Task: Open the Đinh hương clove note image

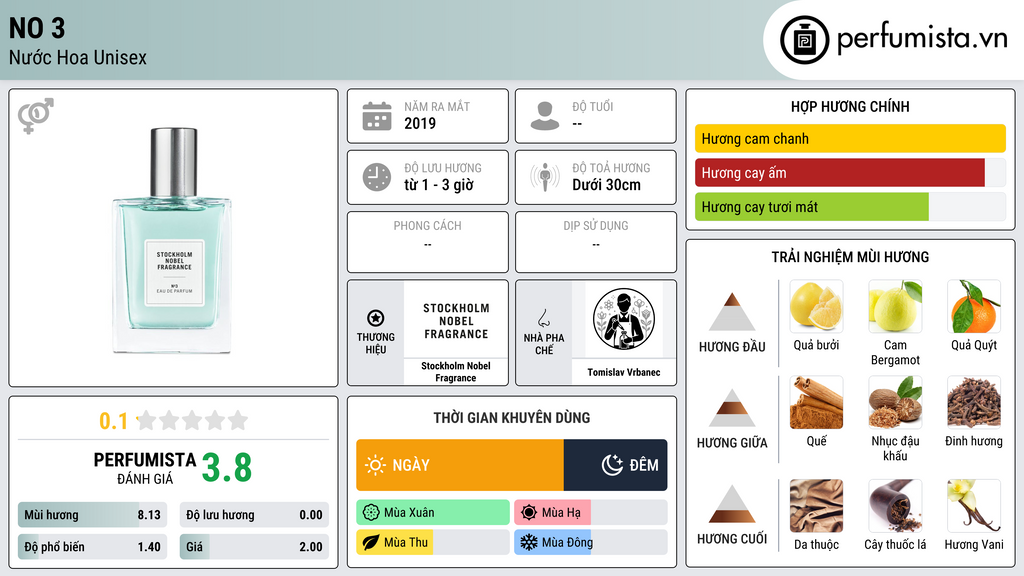Action: coord(974,402)
